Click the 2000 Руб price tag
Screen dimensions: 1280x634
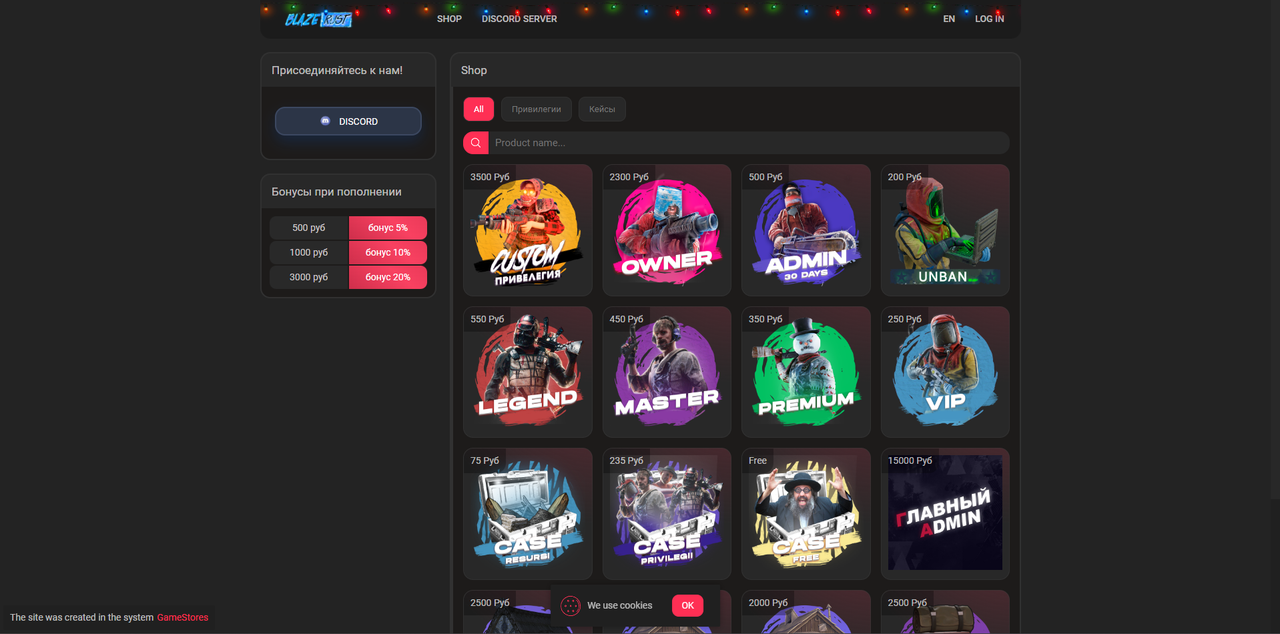click(768, 603)
